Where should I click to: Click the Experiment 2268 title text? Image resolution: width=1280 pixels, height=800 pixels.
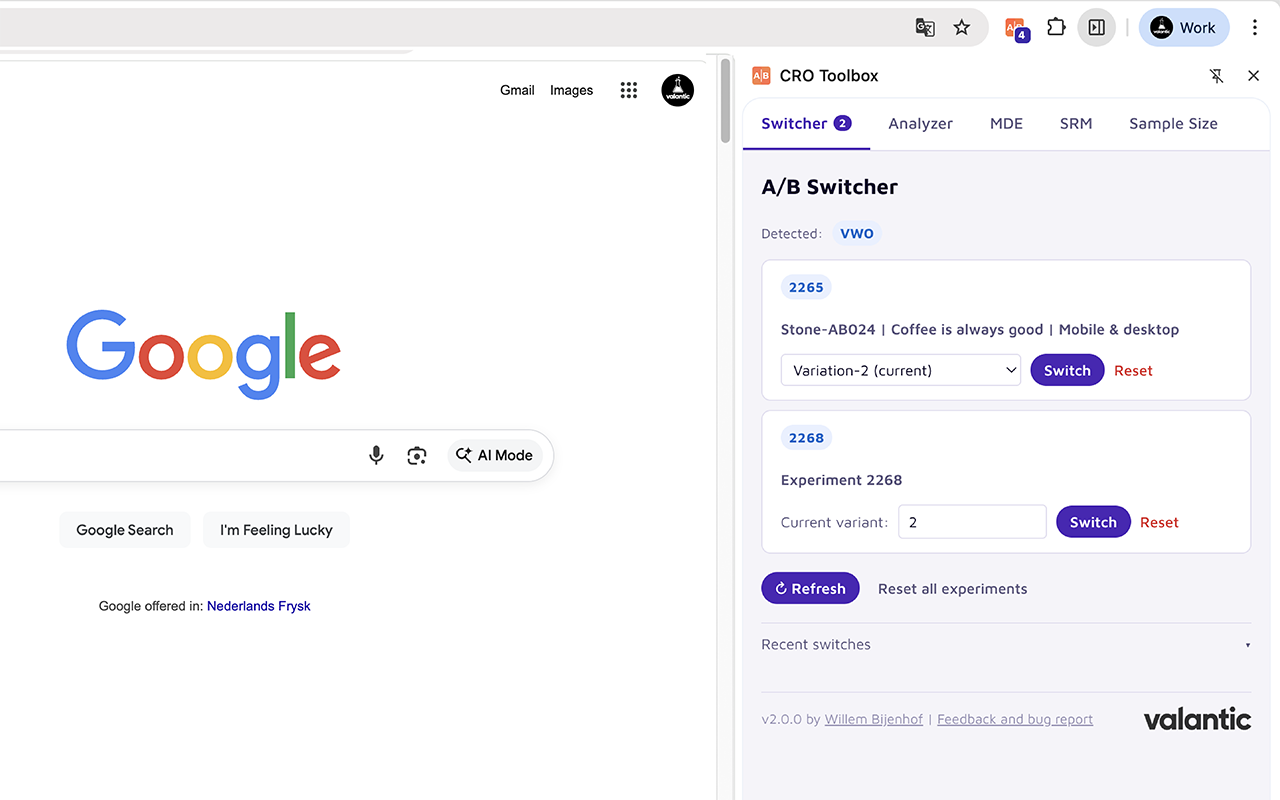pyautogui.click(x=841, y=480)
